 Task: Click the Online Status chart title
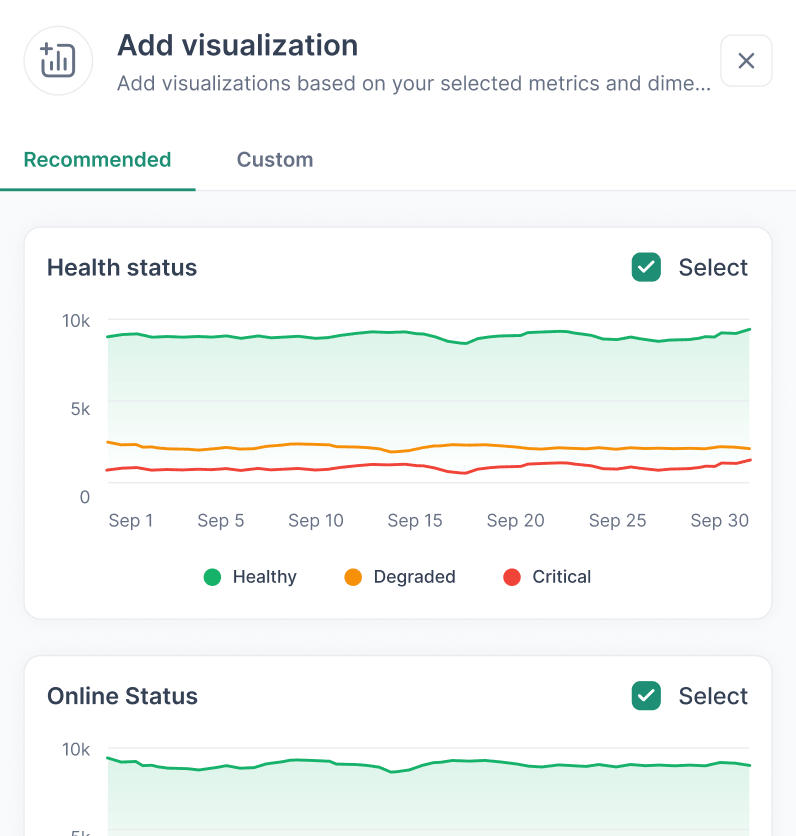pyautogui.click(x=122, y=696)
